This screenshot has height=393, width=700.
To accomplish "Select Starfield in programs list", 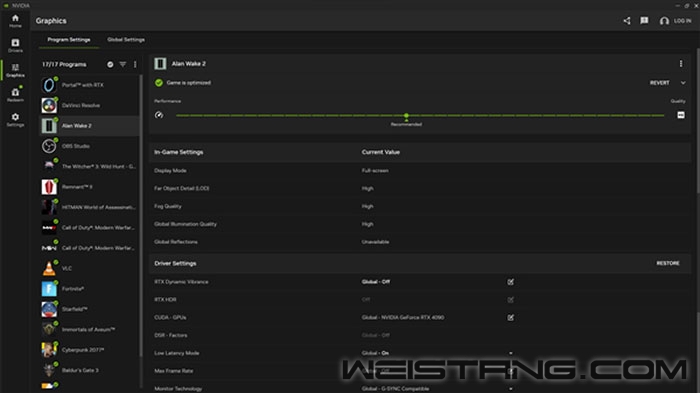I will tap(89, 309).
